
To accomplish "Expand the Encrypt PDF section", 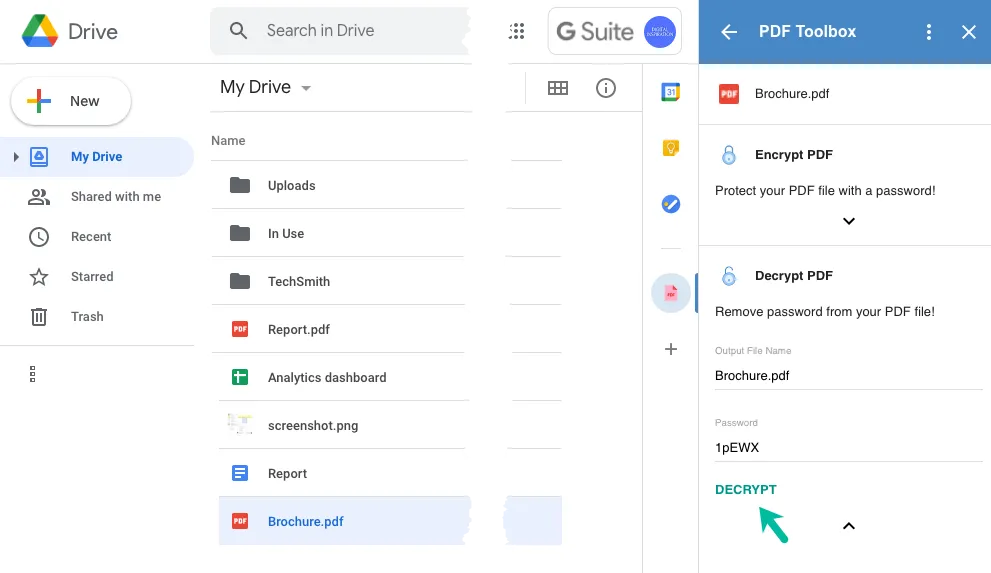I will (x=849, y=221).
